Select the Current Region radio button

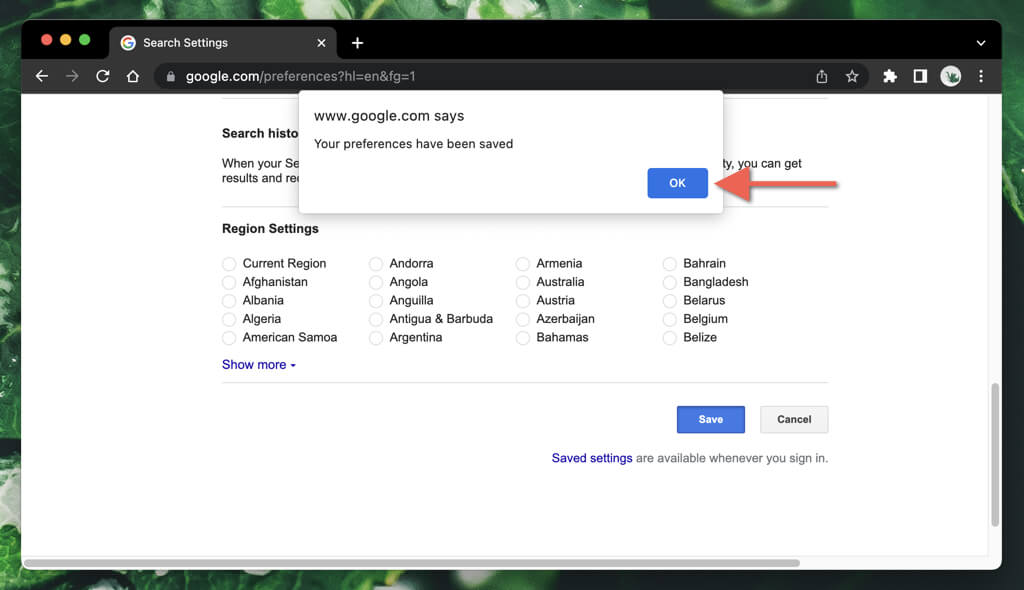click(x=229, y=264)
